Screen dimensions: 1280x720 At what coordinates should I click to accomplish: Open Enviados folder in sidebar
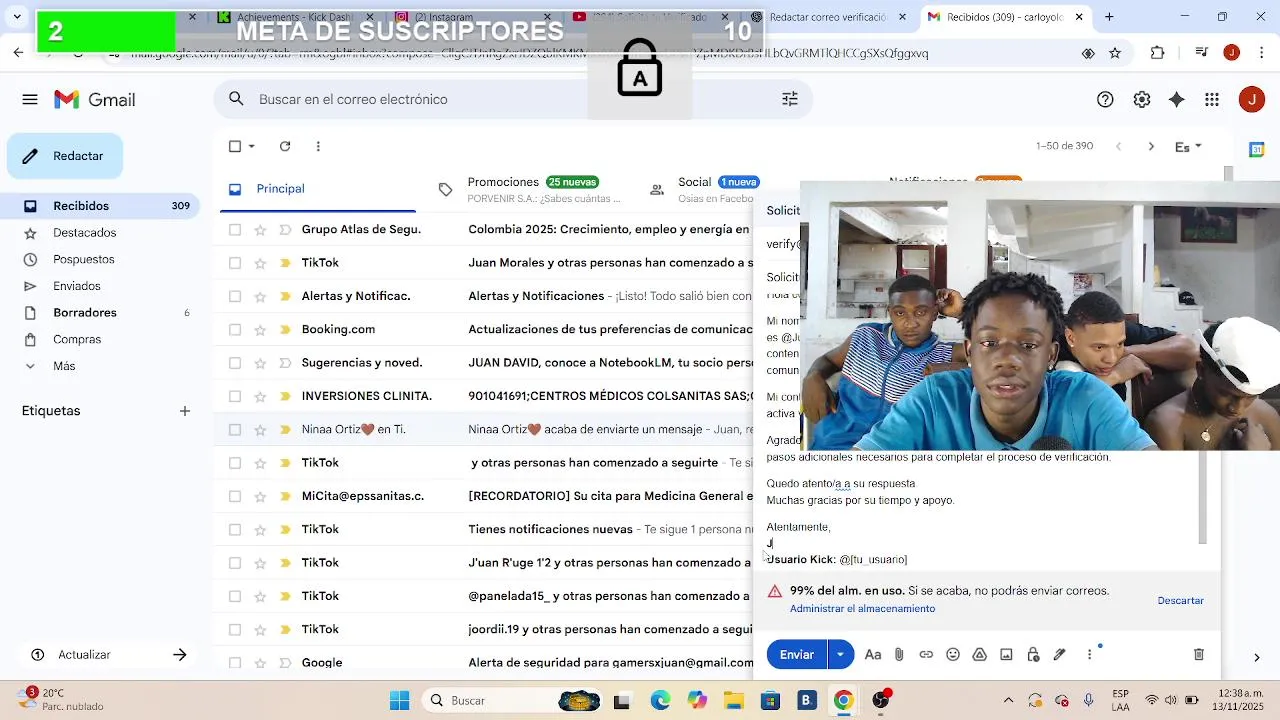point(77,286)
